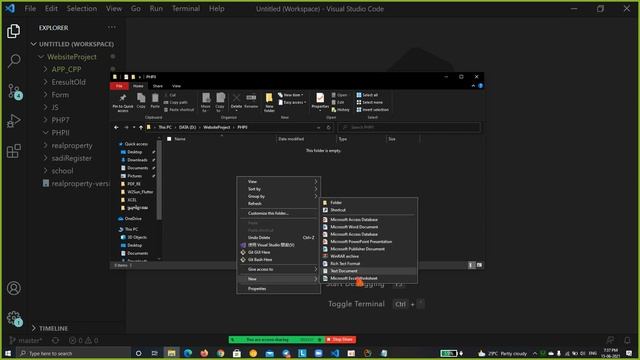
Task: Open the Selection menu in VS Code
Action: [x=82, y=8]
